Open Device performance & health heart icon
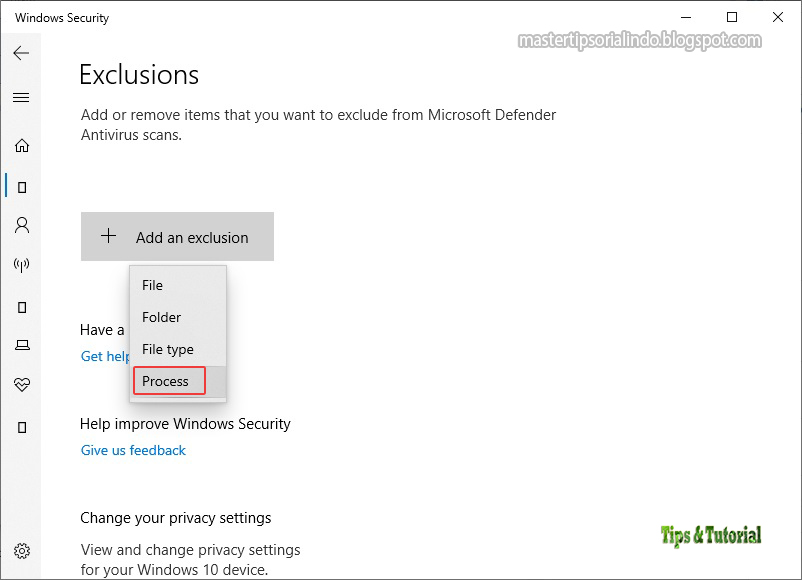 click(22, 384)
